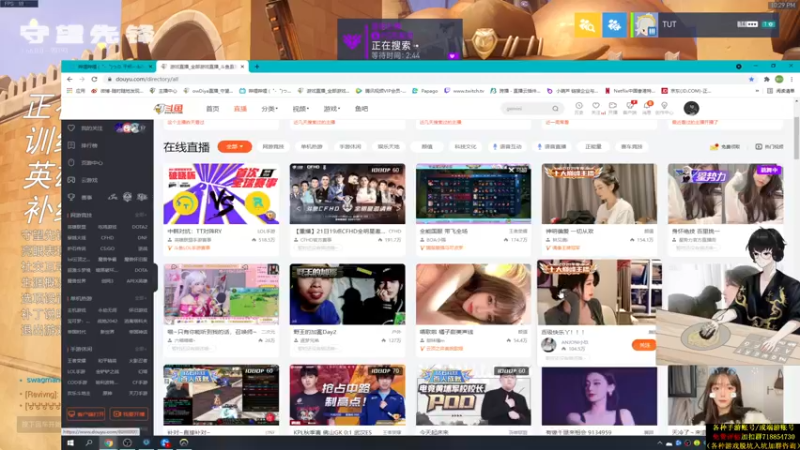Open the 抢占中路制高点 KPL thumbnail
800x450 pixels.
tap(347, 395)
